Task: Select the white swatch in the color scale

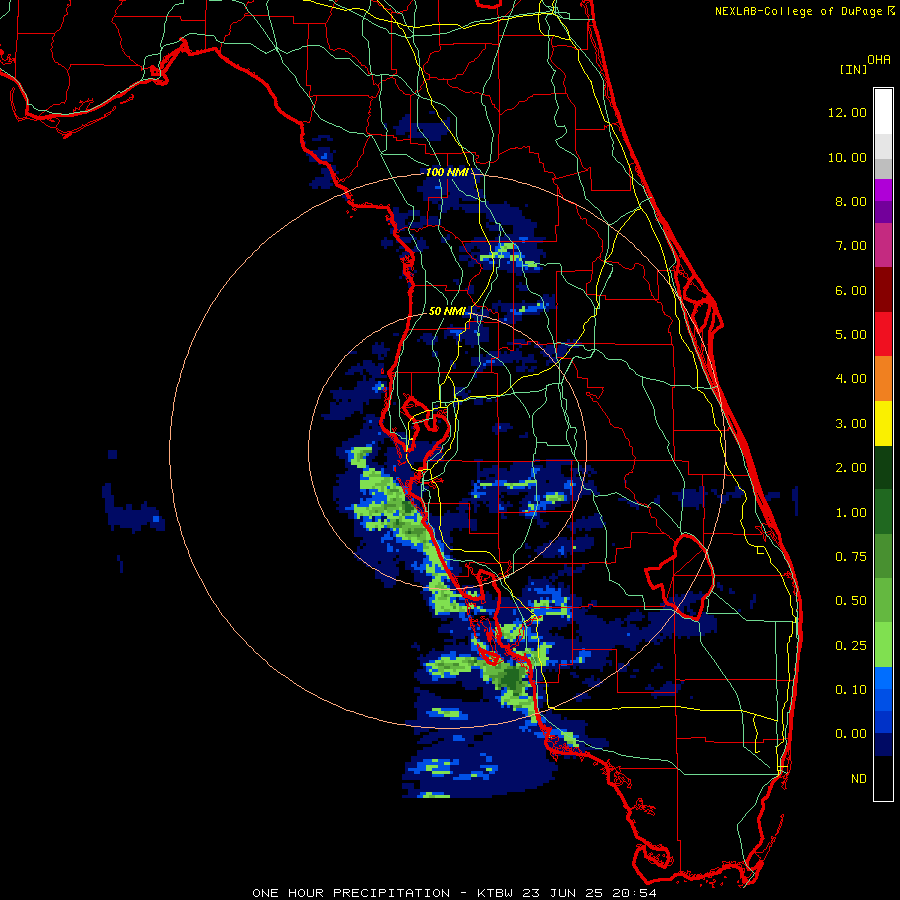Action: point(883,111)
